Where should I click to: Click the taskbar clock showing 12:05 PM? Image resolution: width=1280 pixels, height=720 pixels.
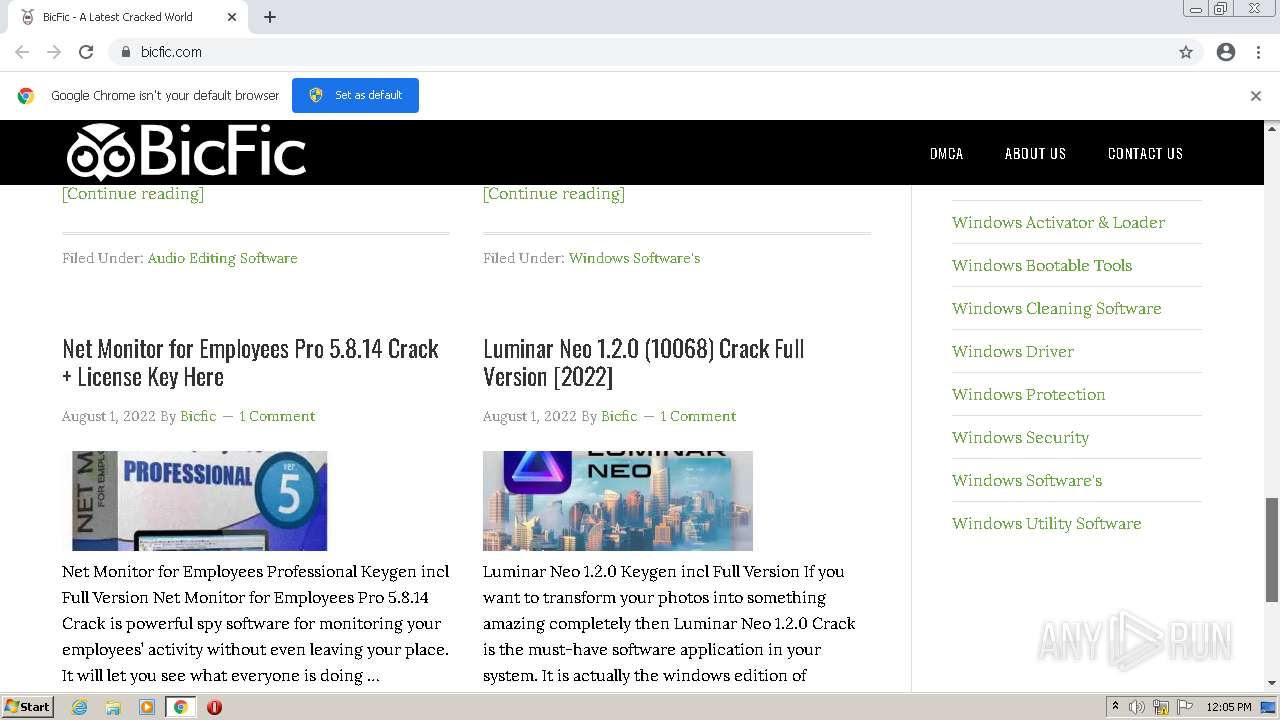pyautogui.click(x=1229, y=707)
